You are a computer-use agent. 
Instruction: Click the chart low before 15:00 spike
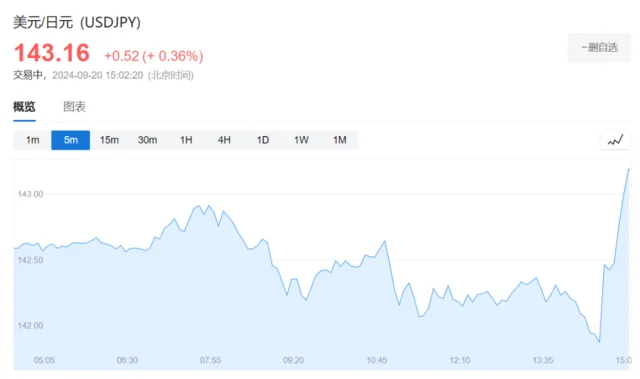point(599,341)
